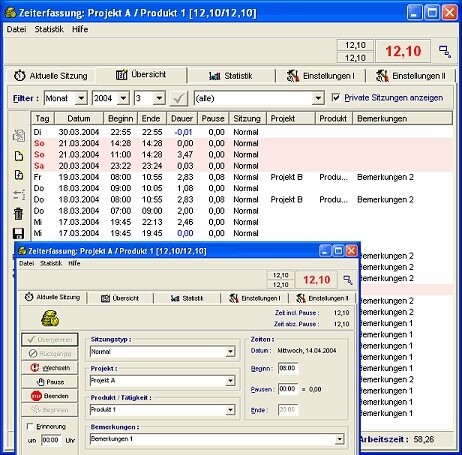
Task: Click the Wechseln button
Action: click(x=50, y=368)
